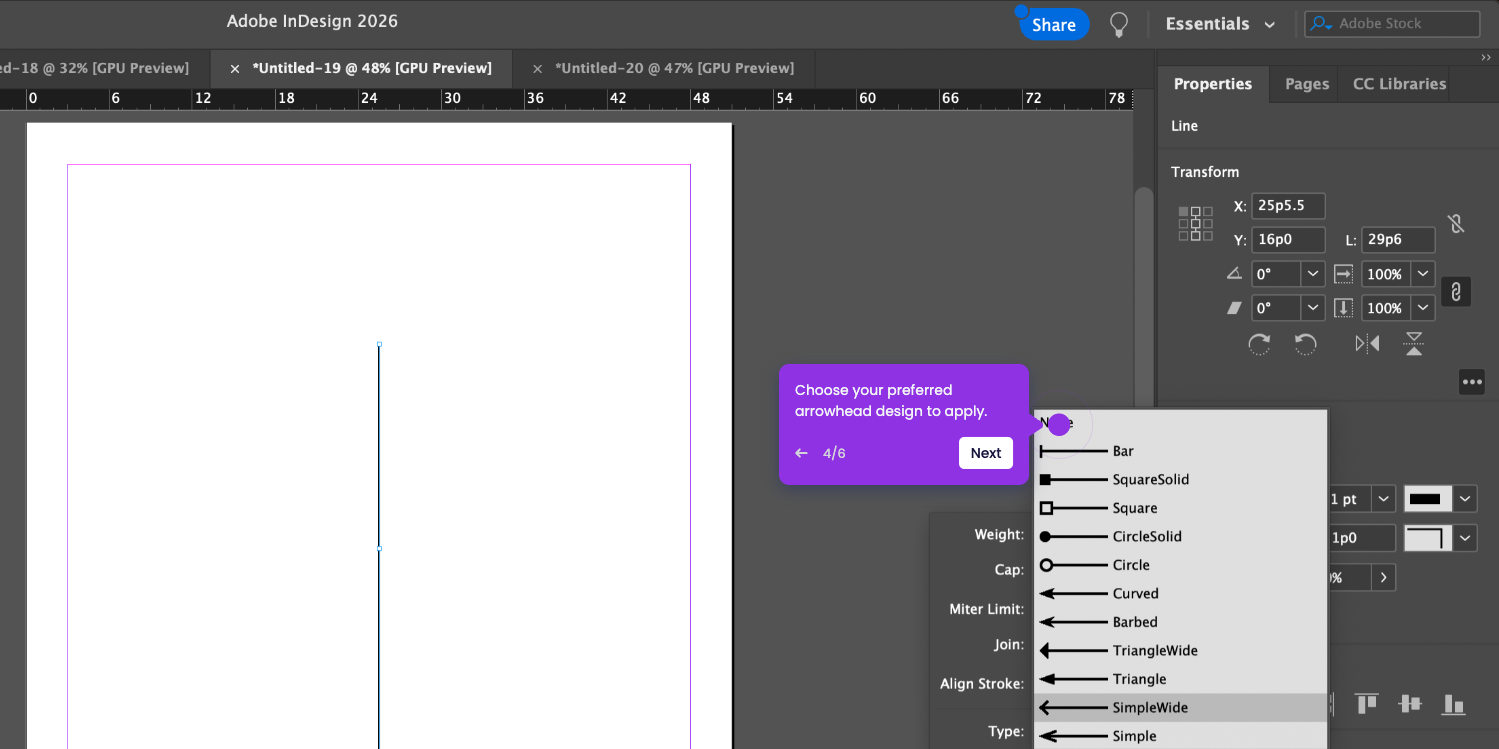
Task: Click the Share button
Action: [x=1054, y=24]
